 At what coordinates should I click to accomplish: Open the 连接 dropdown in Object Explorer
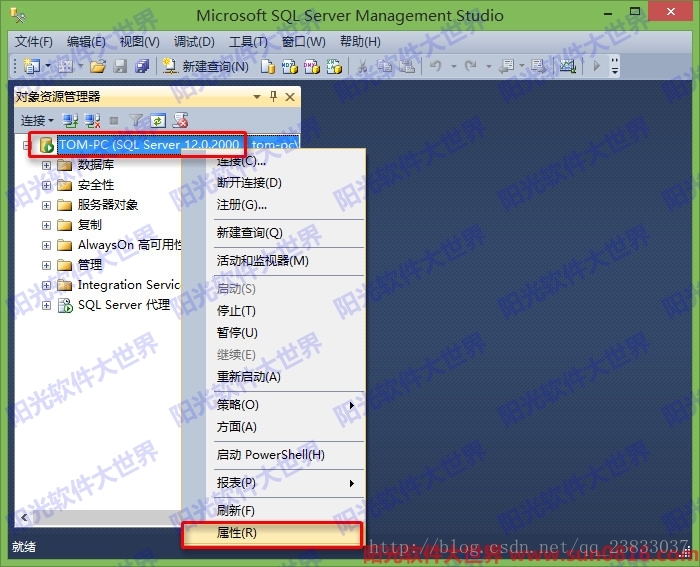point(37,121)
